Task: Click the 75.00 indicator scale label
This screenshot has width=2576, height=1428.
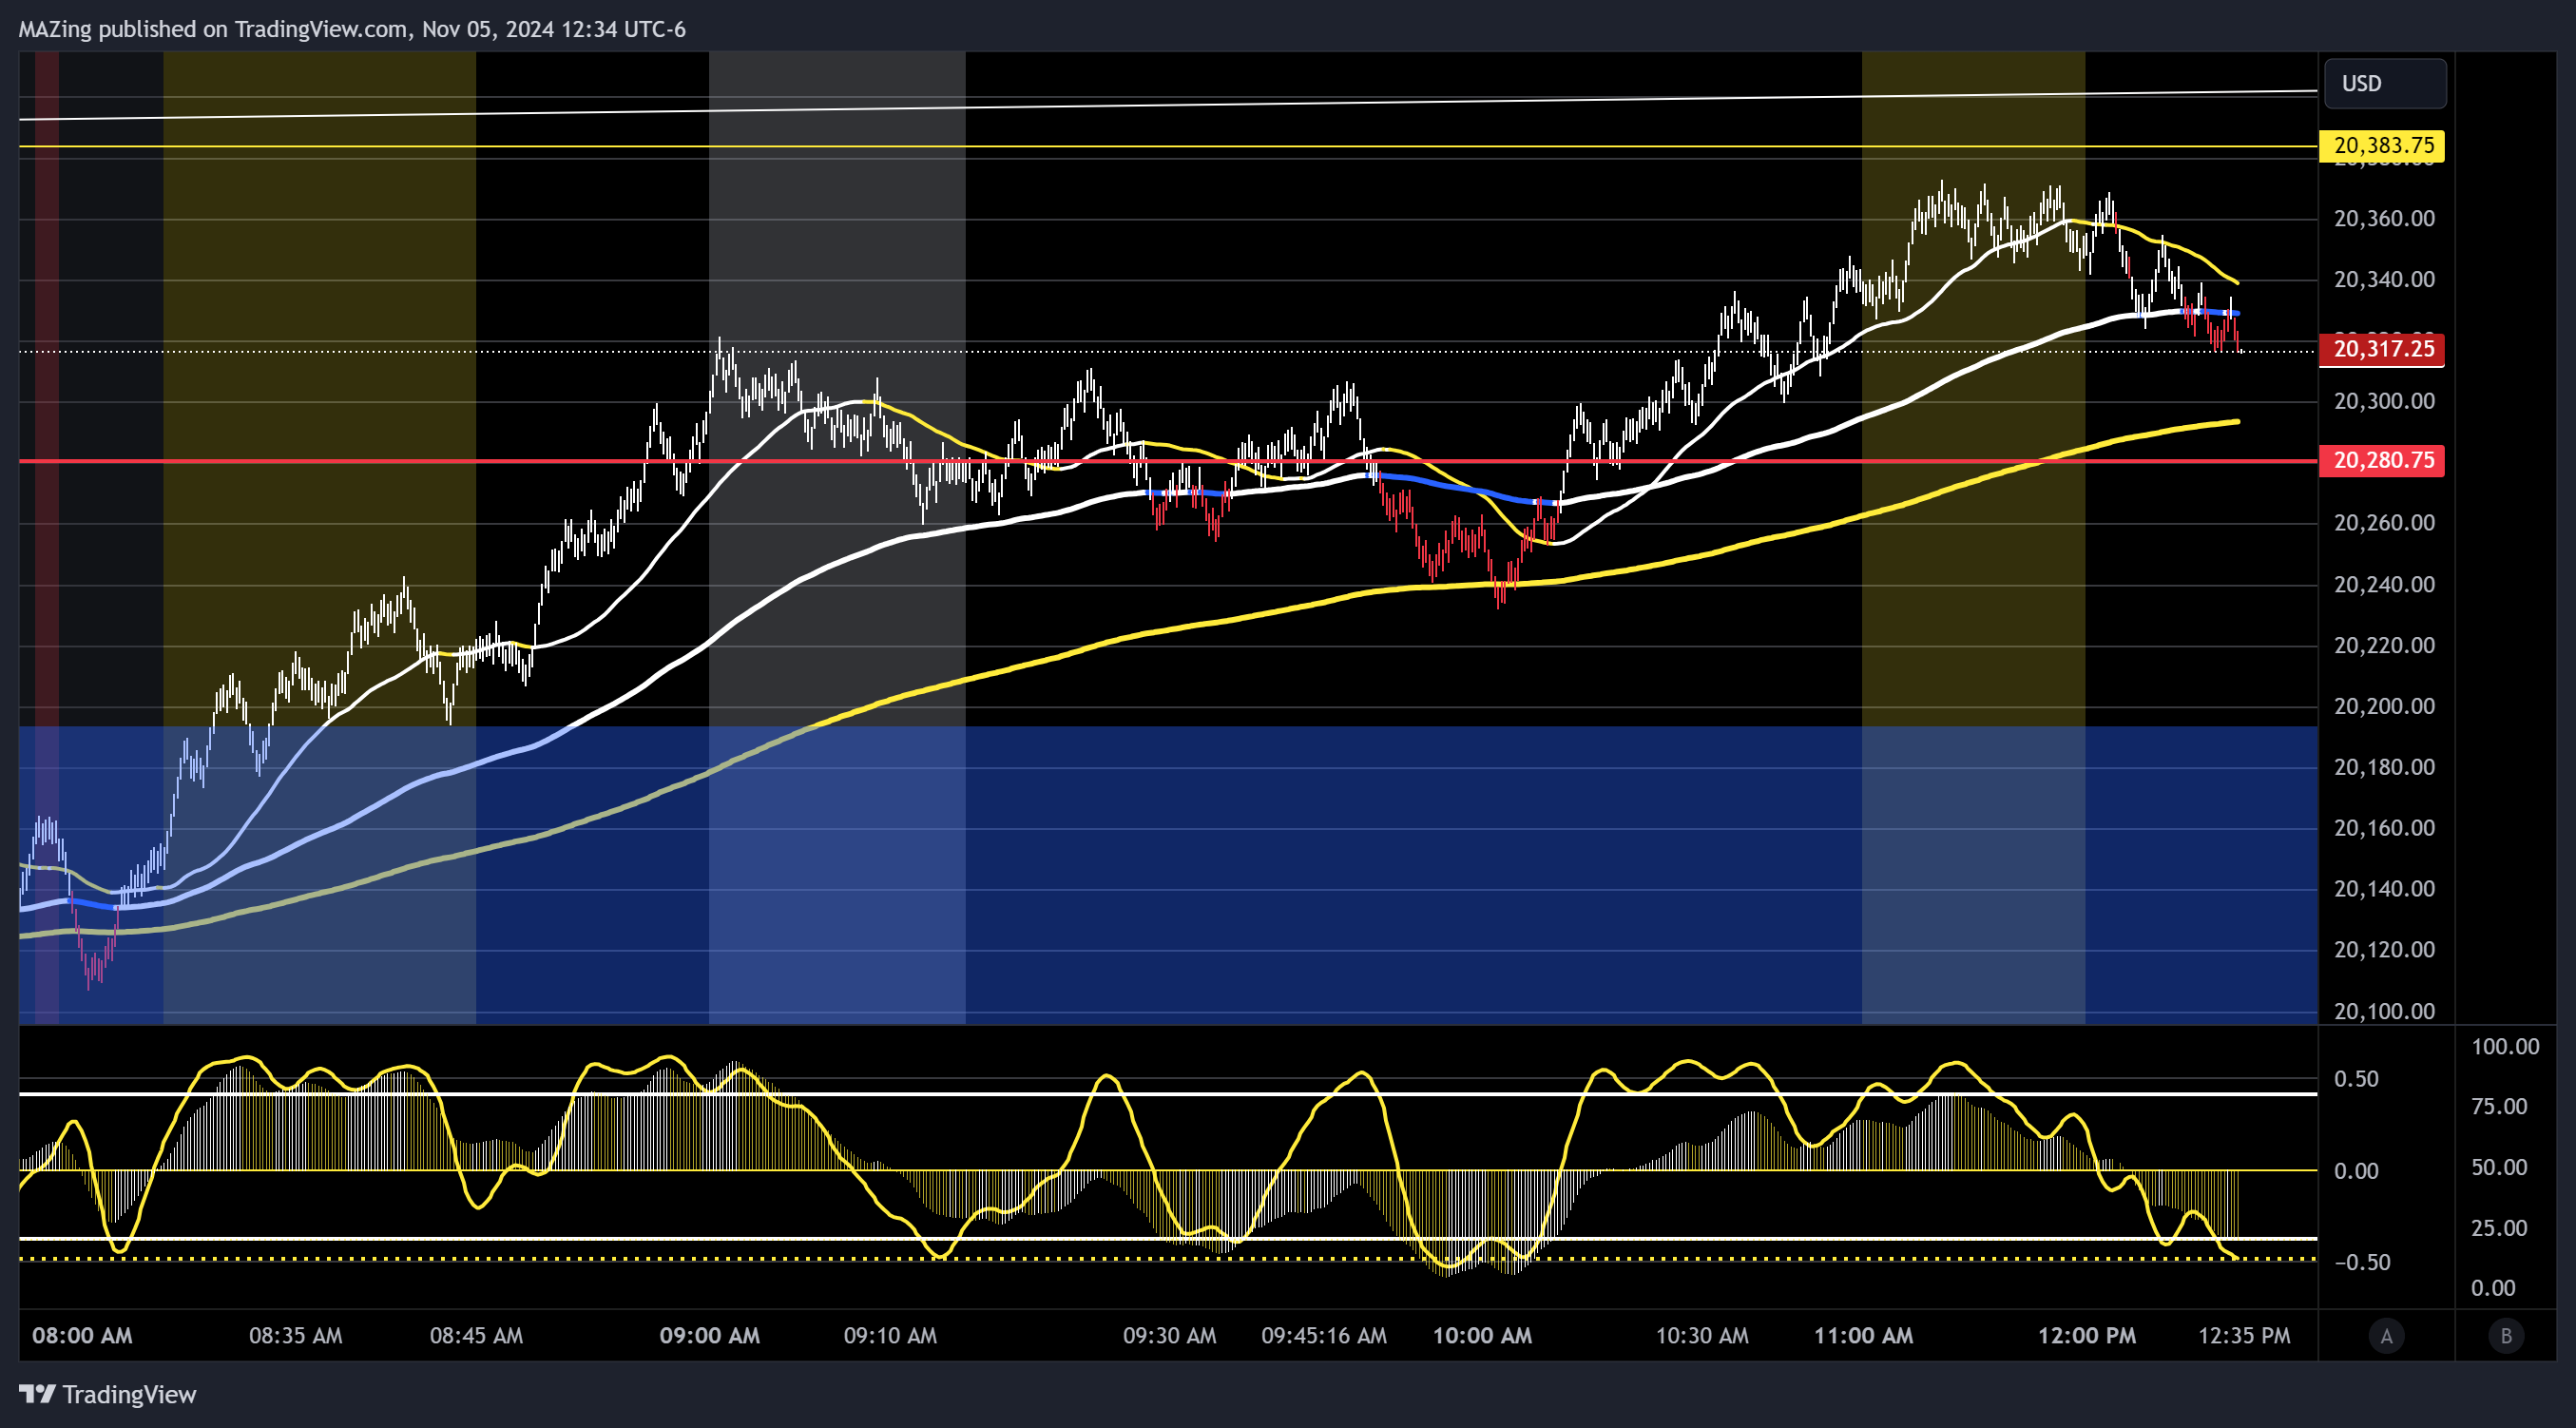Action: coord(2499,1107)
